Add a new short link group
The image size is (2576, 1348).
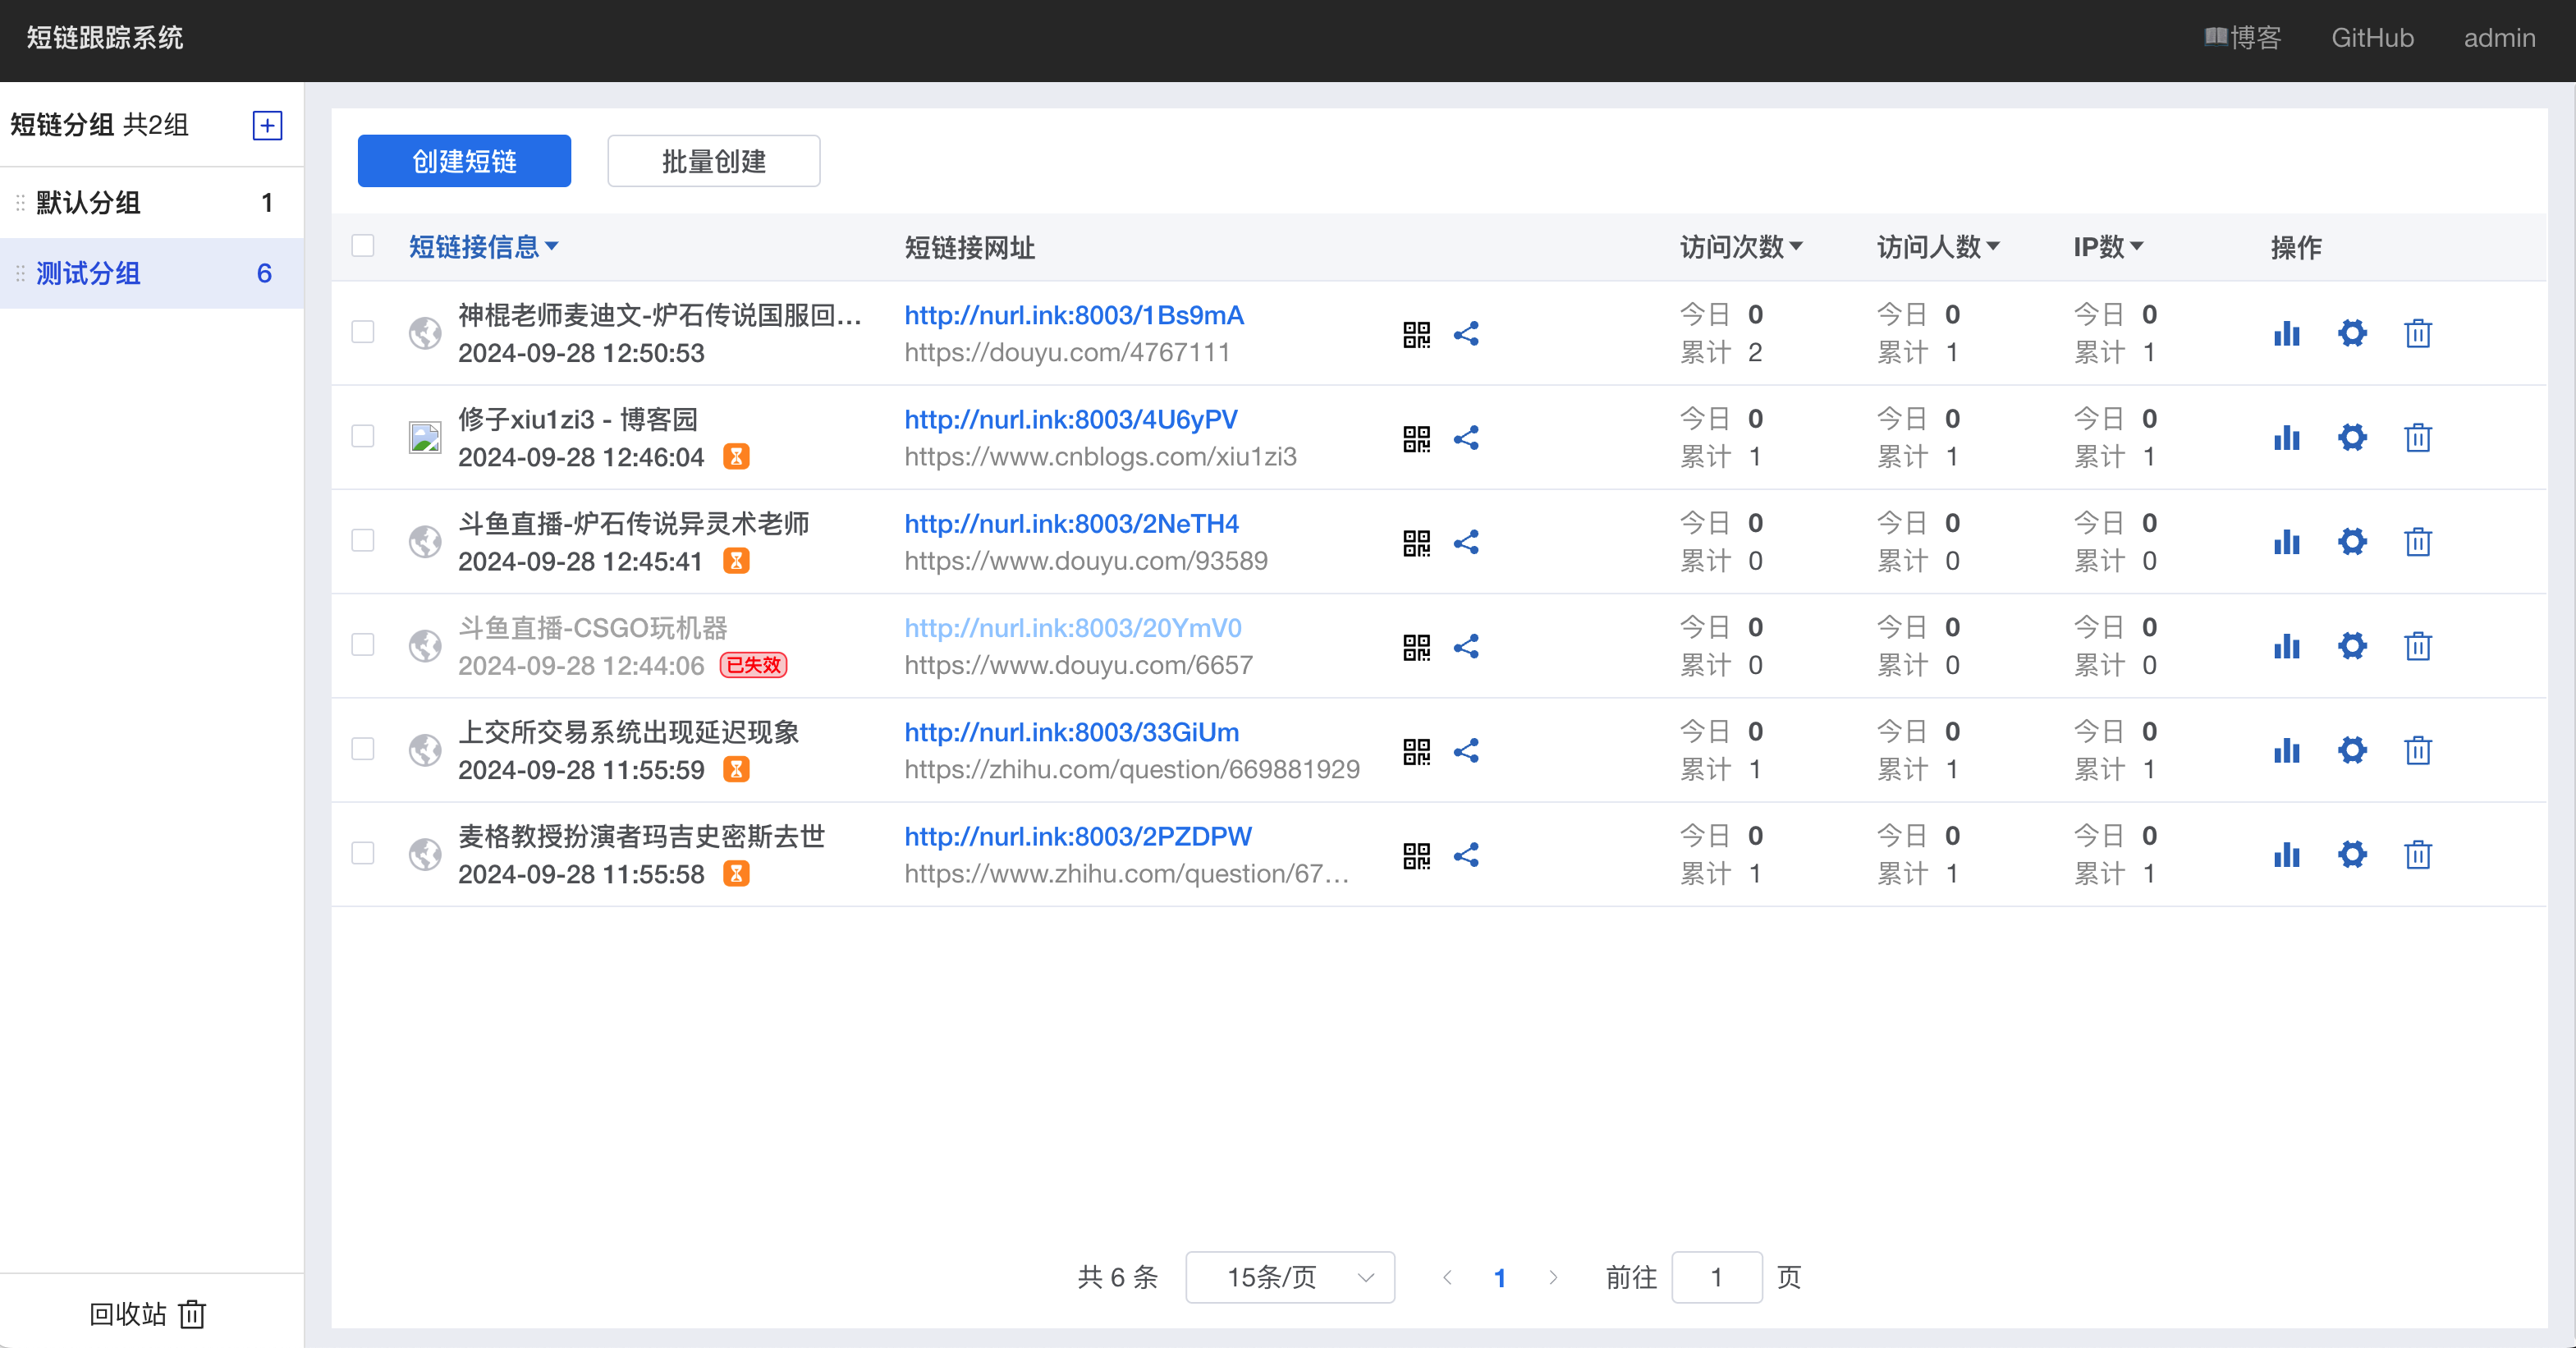coord(267,125)
